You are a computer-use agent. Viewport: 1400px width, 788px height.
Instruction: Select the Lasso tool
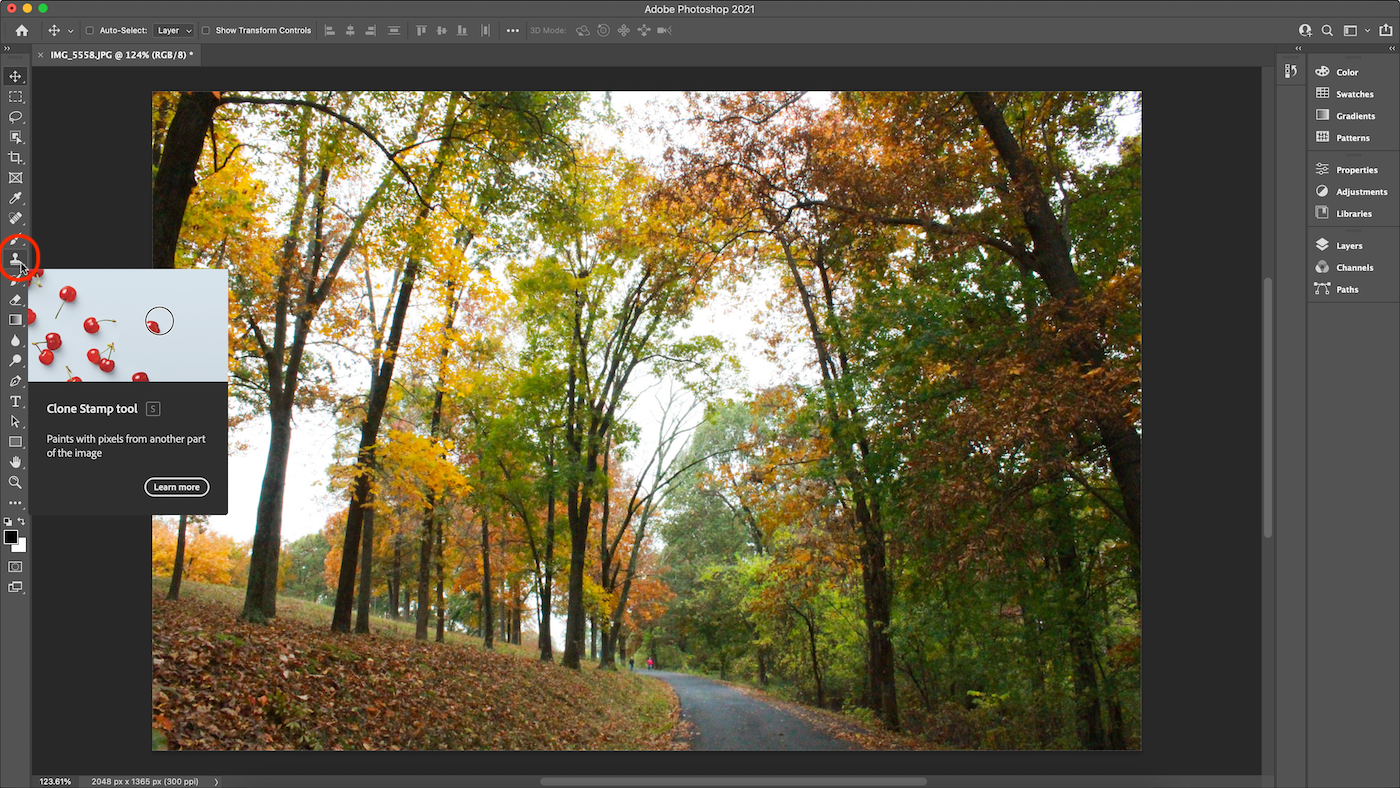15,117
